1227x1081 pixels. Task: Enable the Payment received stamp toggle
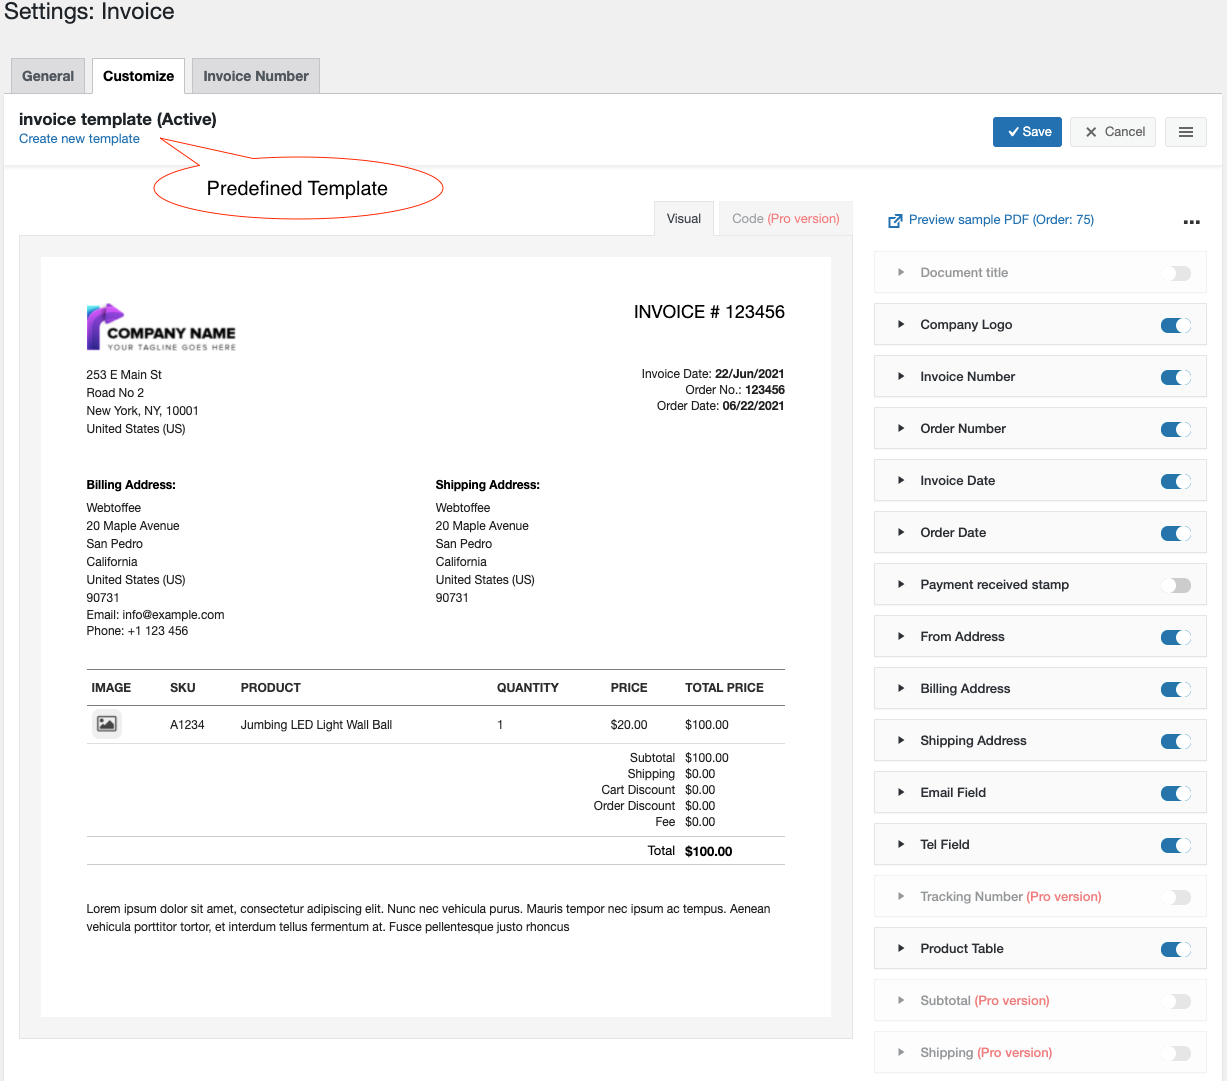pyautogui.click(x=1175, y=585)
